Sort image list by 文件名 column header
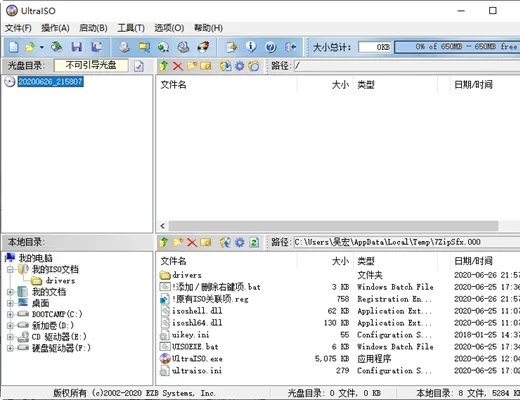The width and height of the screenshot is (520, 400). 227,85
